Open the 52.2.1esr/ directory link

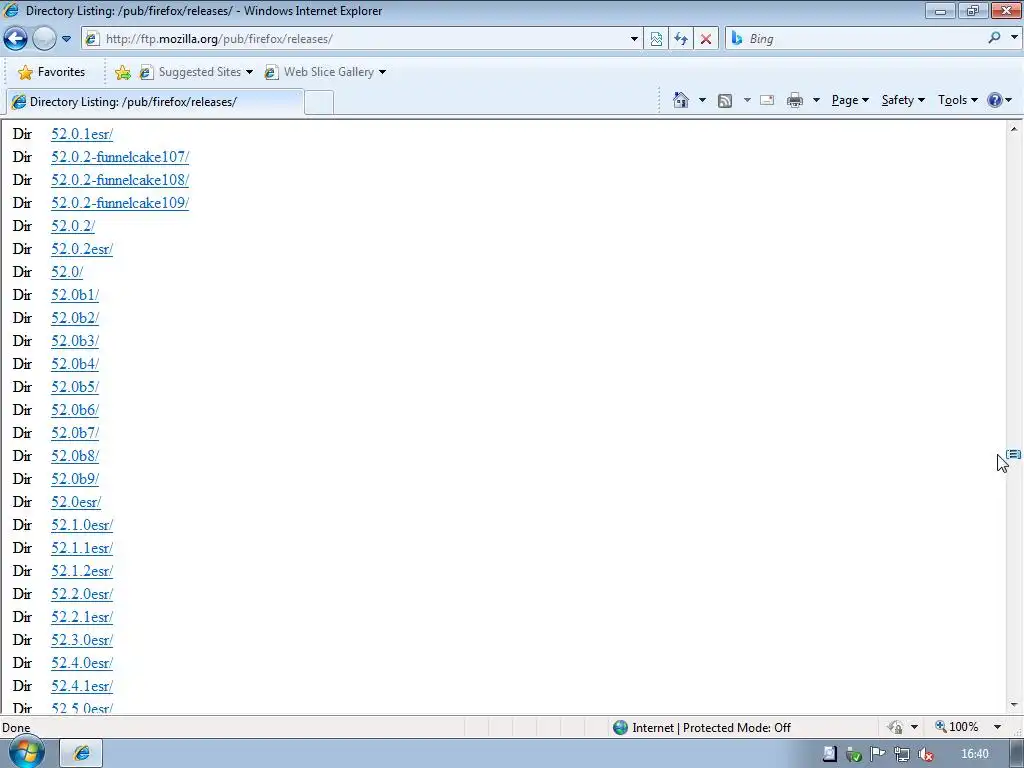click(x=82, y=616)
